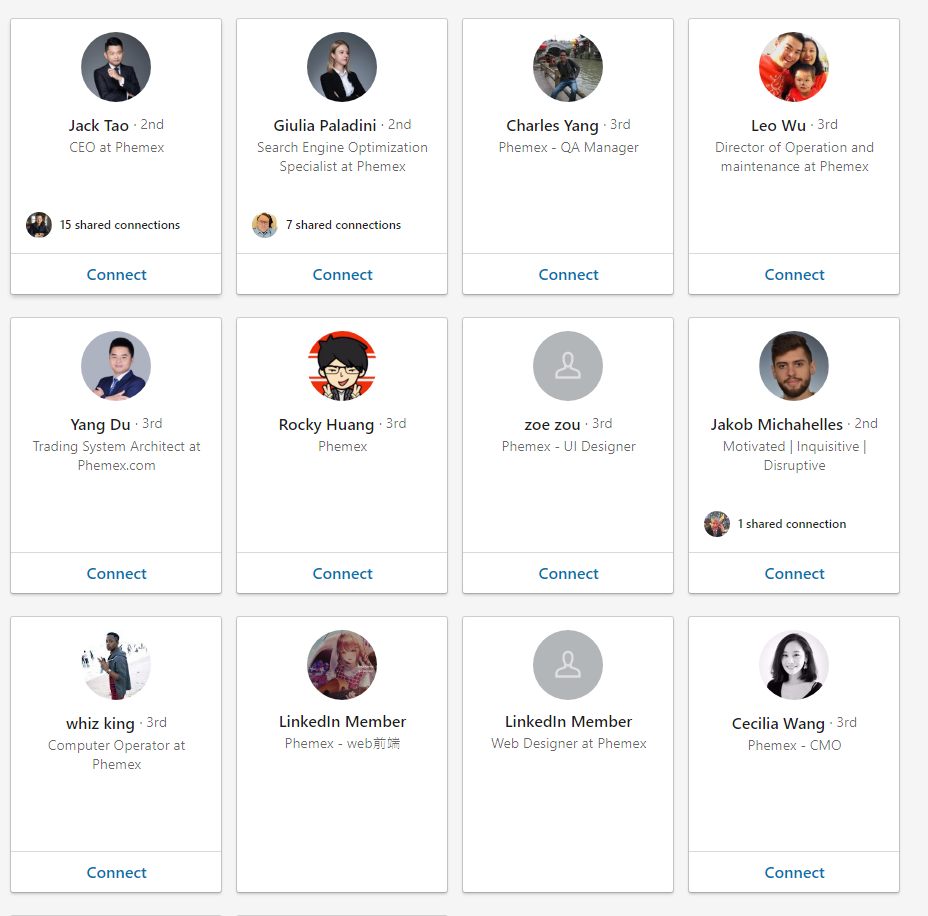
Task: Connect with Jack Tao
Action: [x=116, y=275]
